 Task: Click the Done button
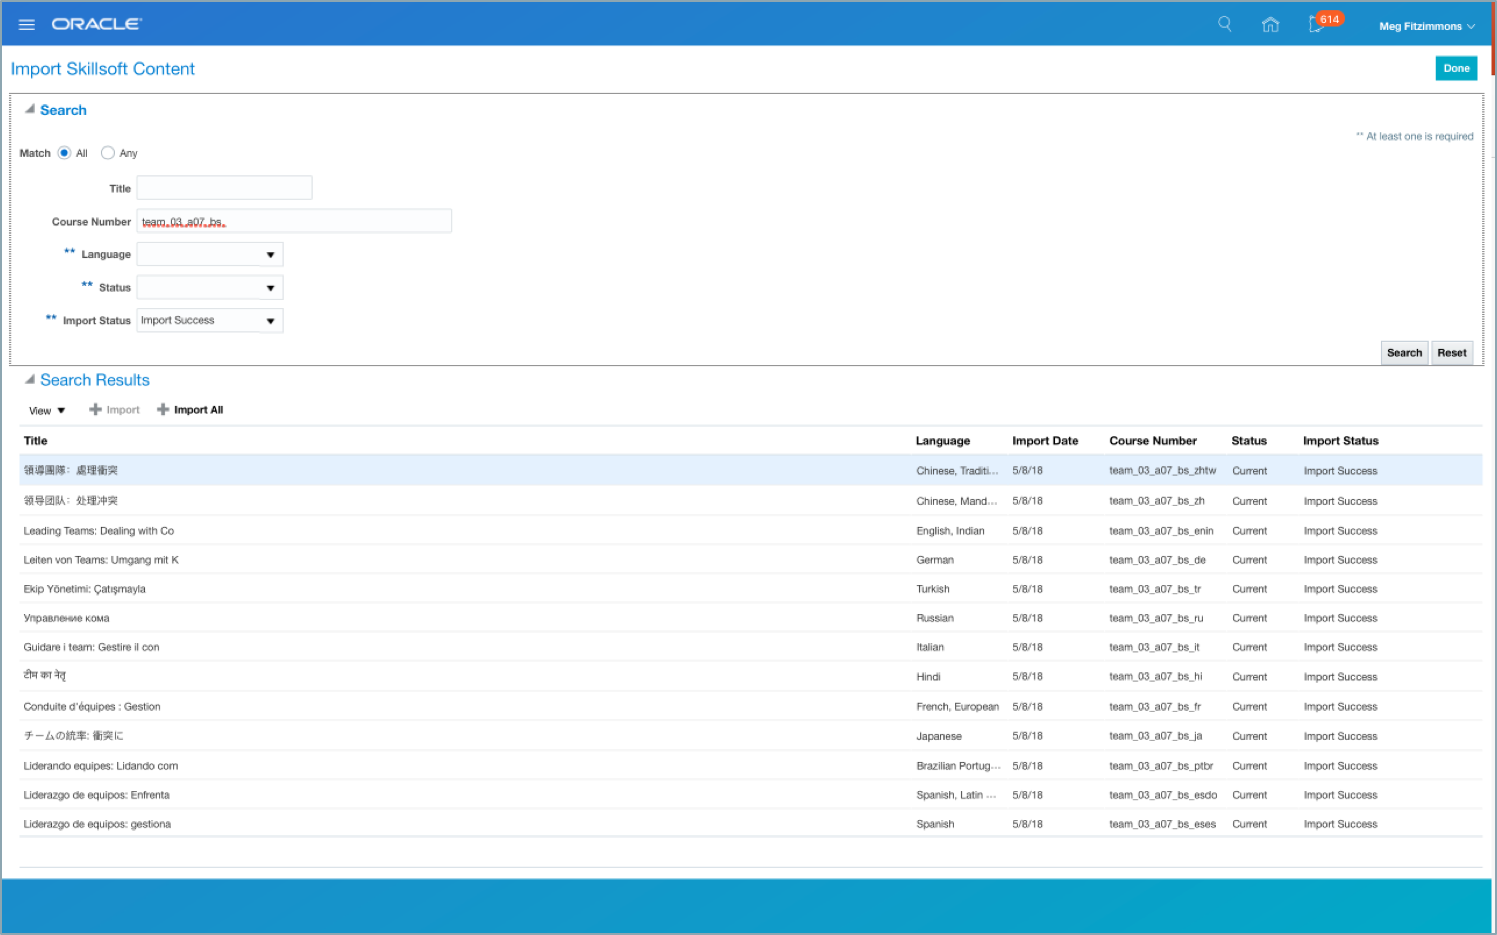coord(1456,68)
